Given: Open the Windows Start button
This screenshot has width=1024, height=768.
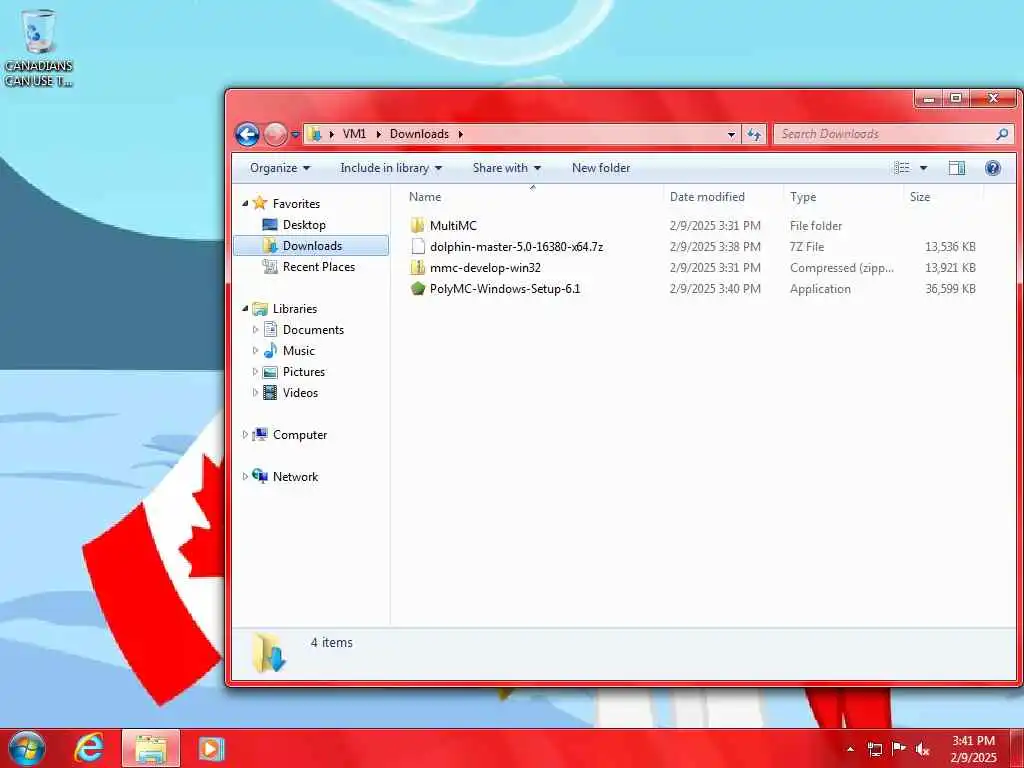Looking at the screenshot, I should point(27,749).
